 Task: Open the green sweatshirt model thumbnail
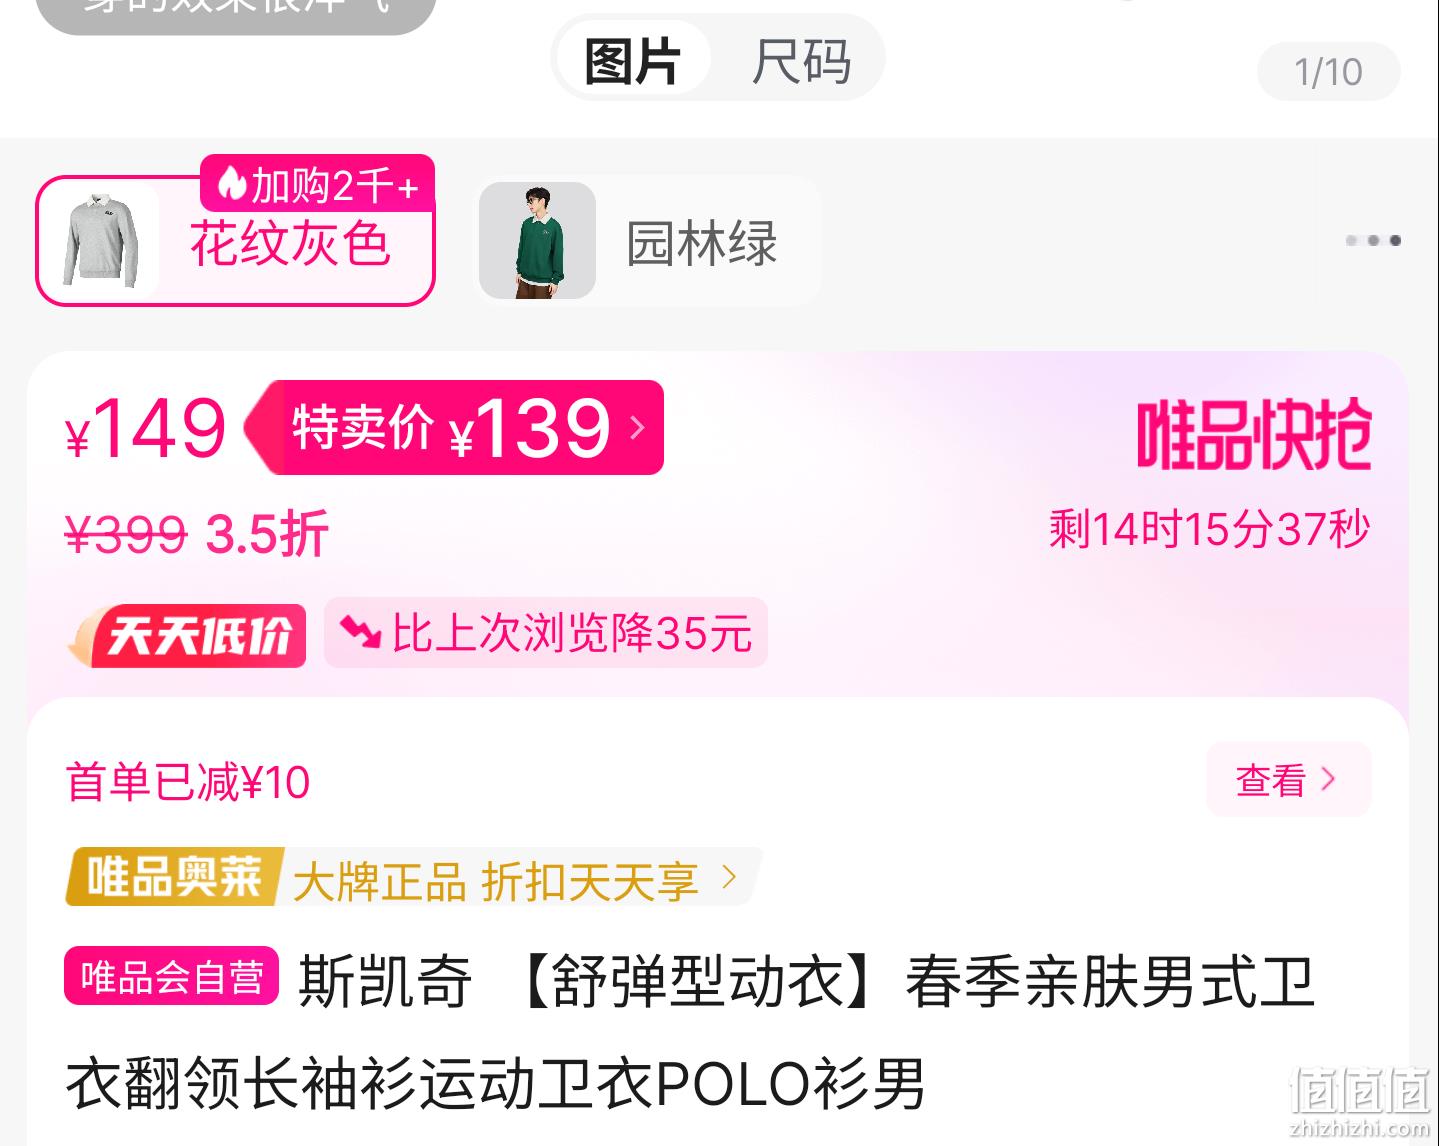point(537,241)
